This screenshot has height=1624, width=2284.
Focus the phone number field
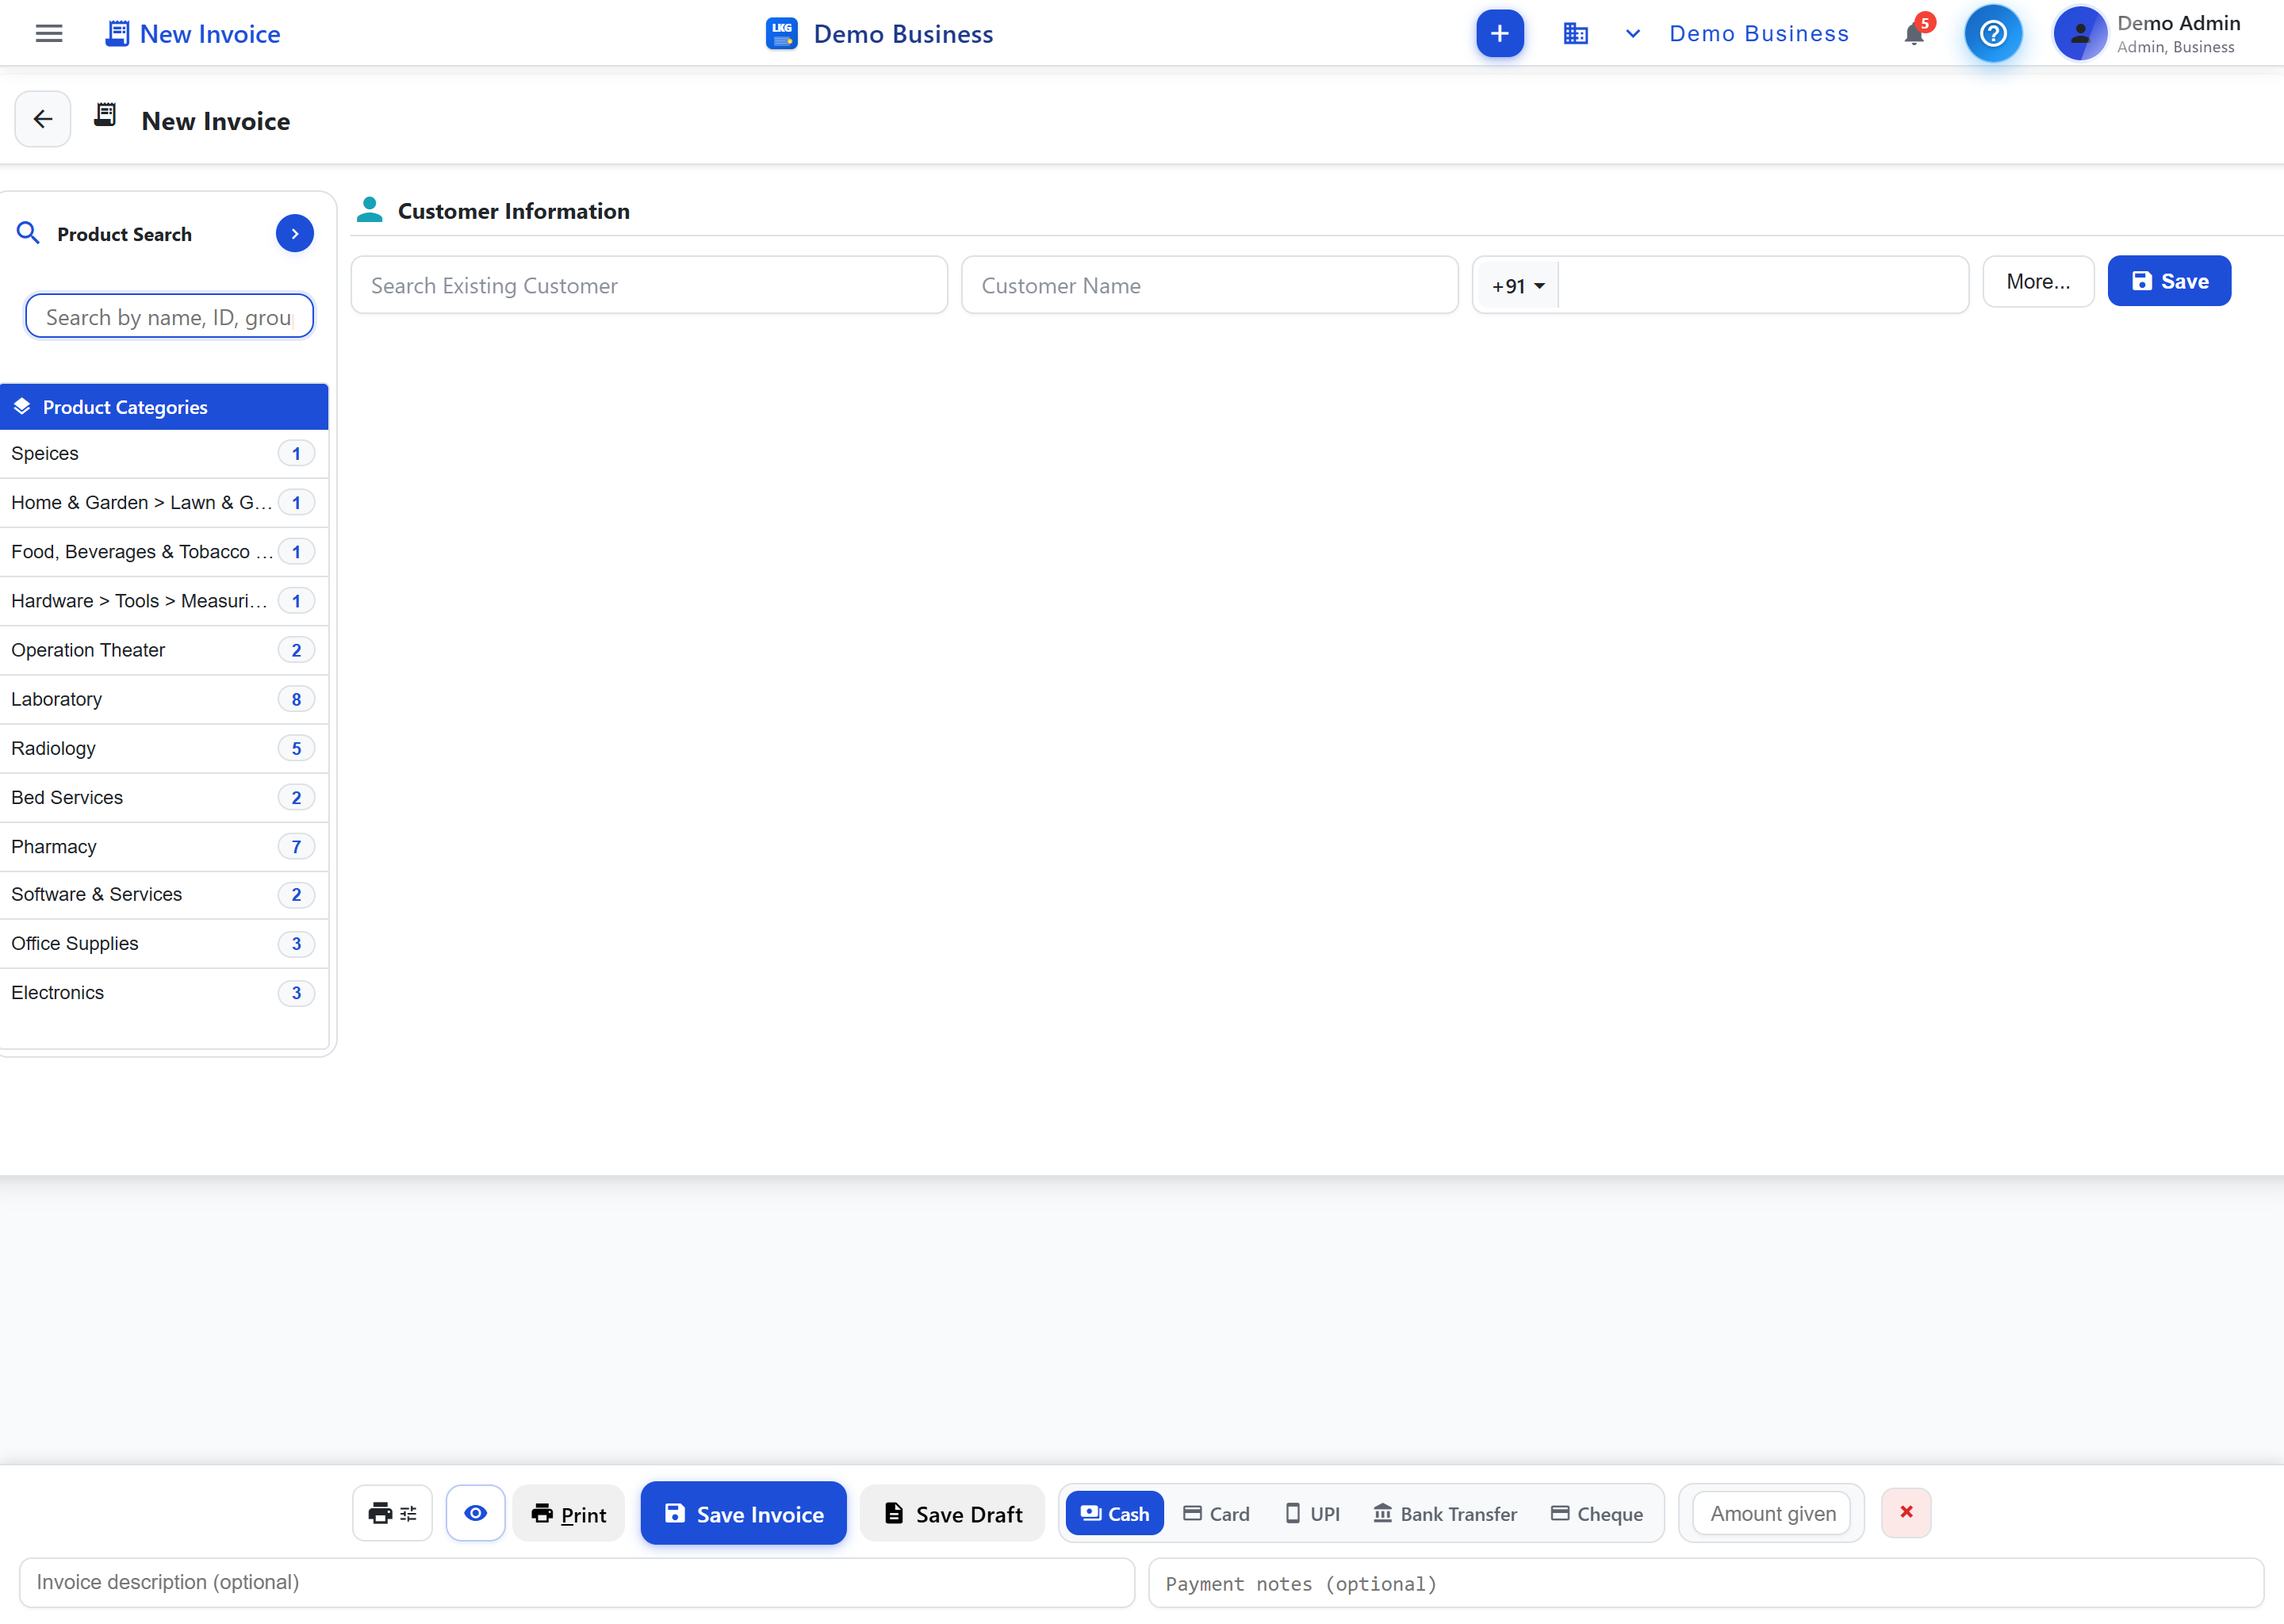1763,286
